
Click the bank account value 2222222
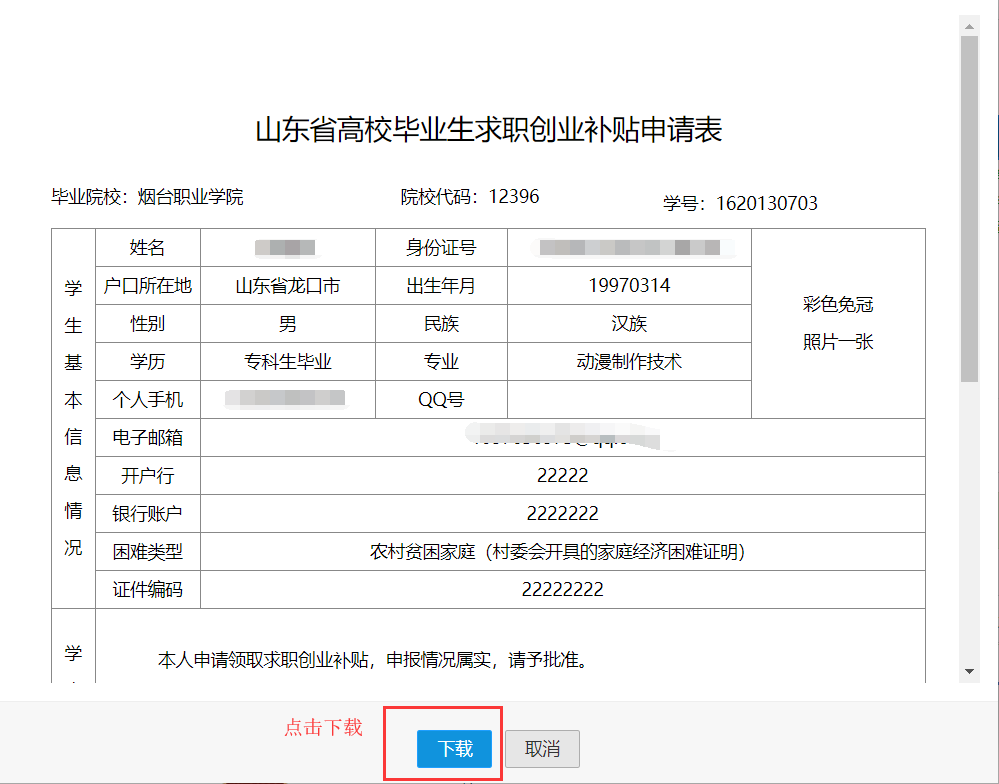(x=562, y=514)
